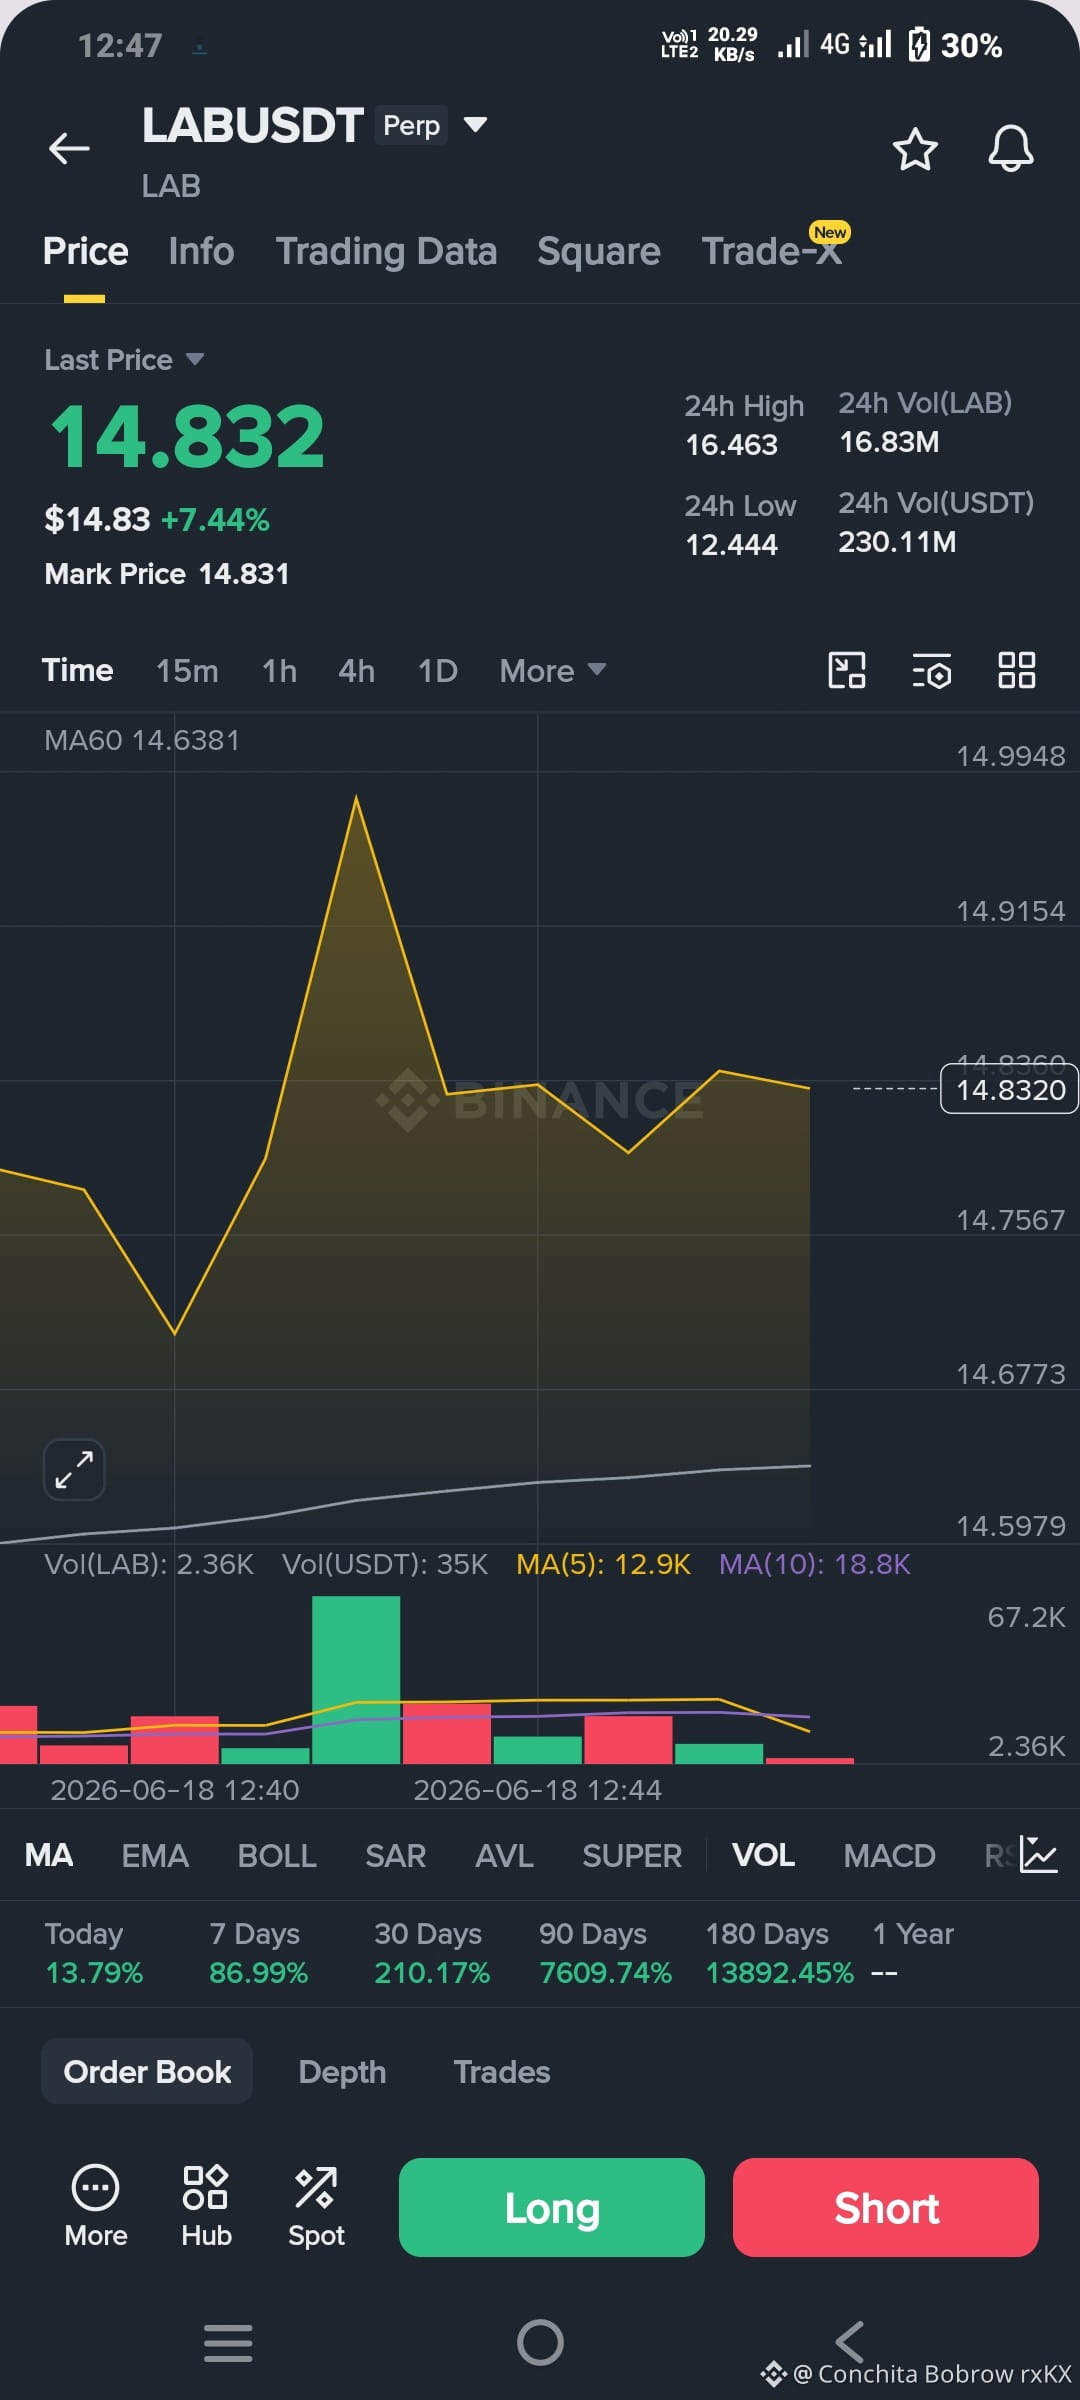Tap the red Short button
Viewport: 1080px width, 2400px height.
tap(886, 2207)
